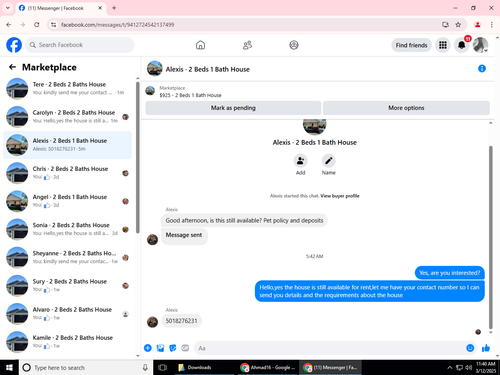The height and width of the screenshot is (375, 500).
Task: Go back from Marketplace using the arrow
Action: [x=12, y=67]
